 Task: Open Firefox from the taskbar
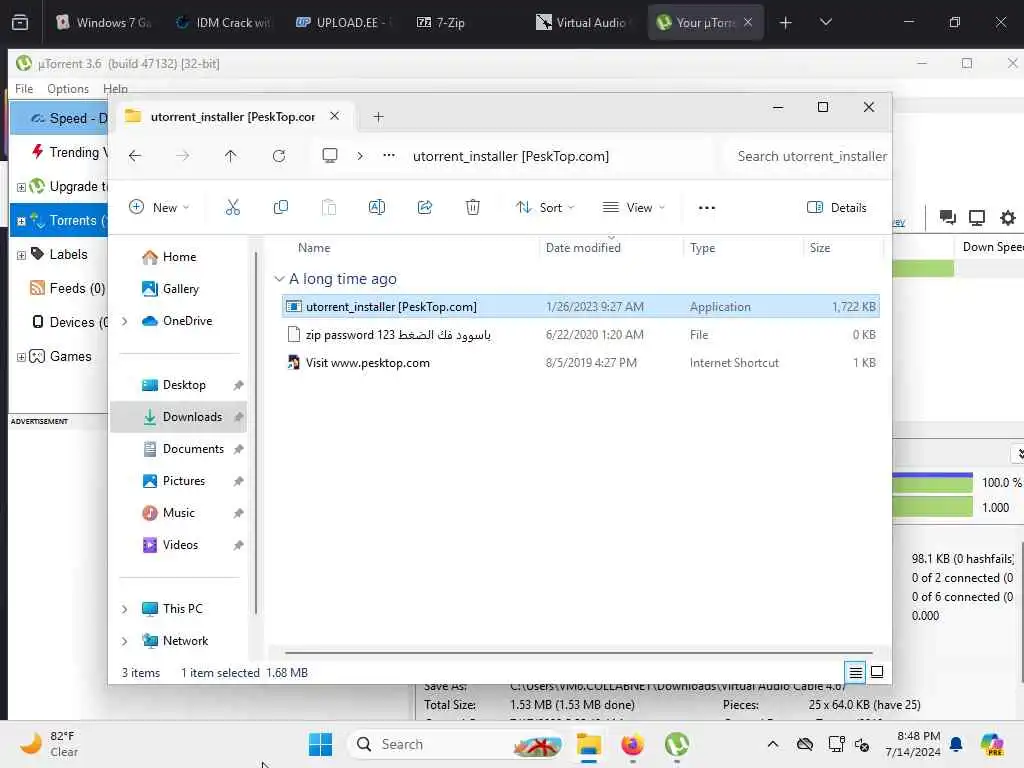(632, 744)
